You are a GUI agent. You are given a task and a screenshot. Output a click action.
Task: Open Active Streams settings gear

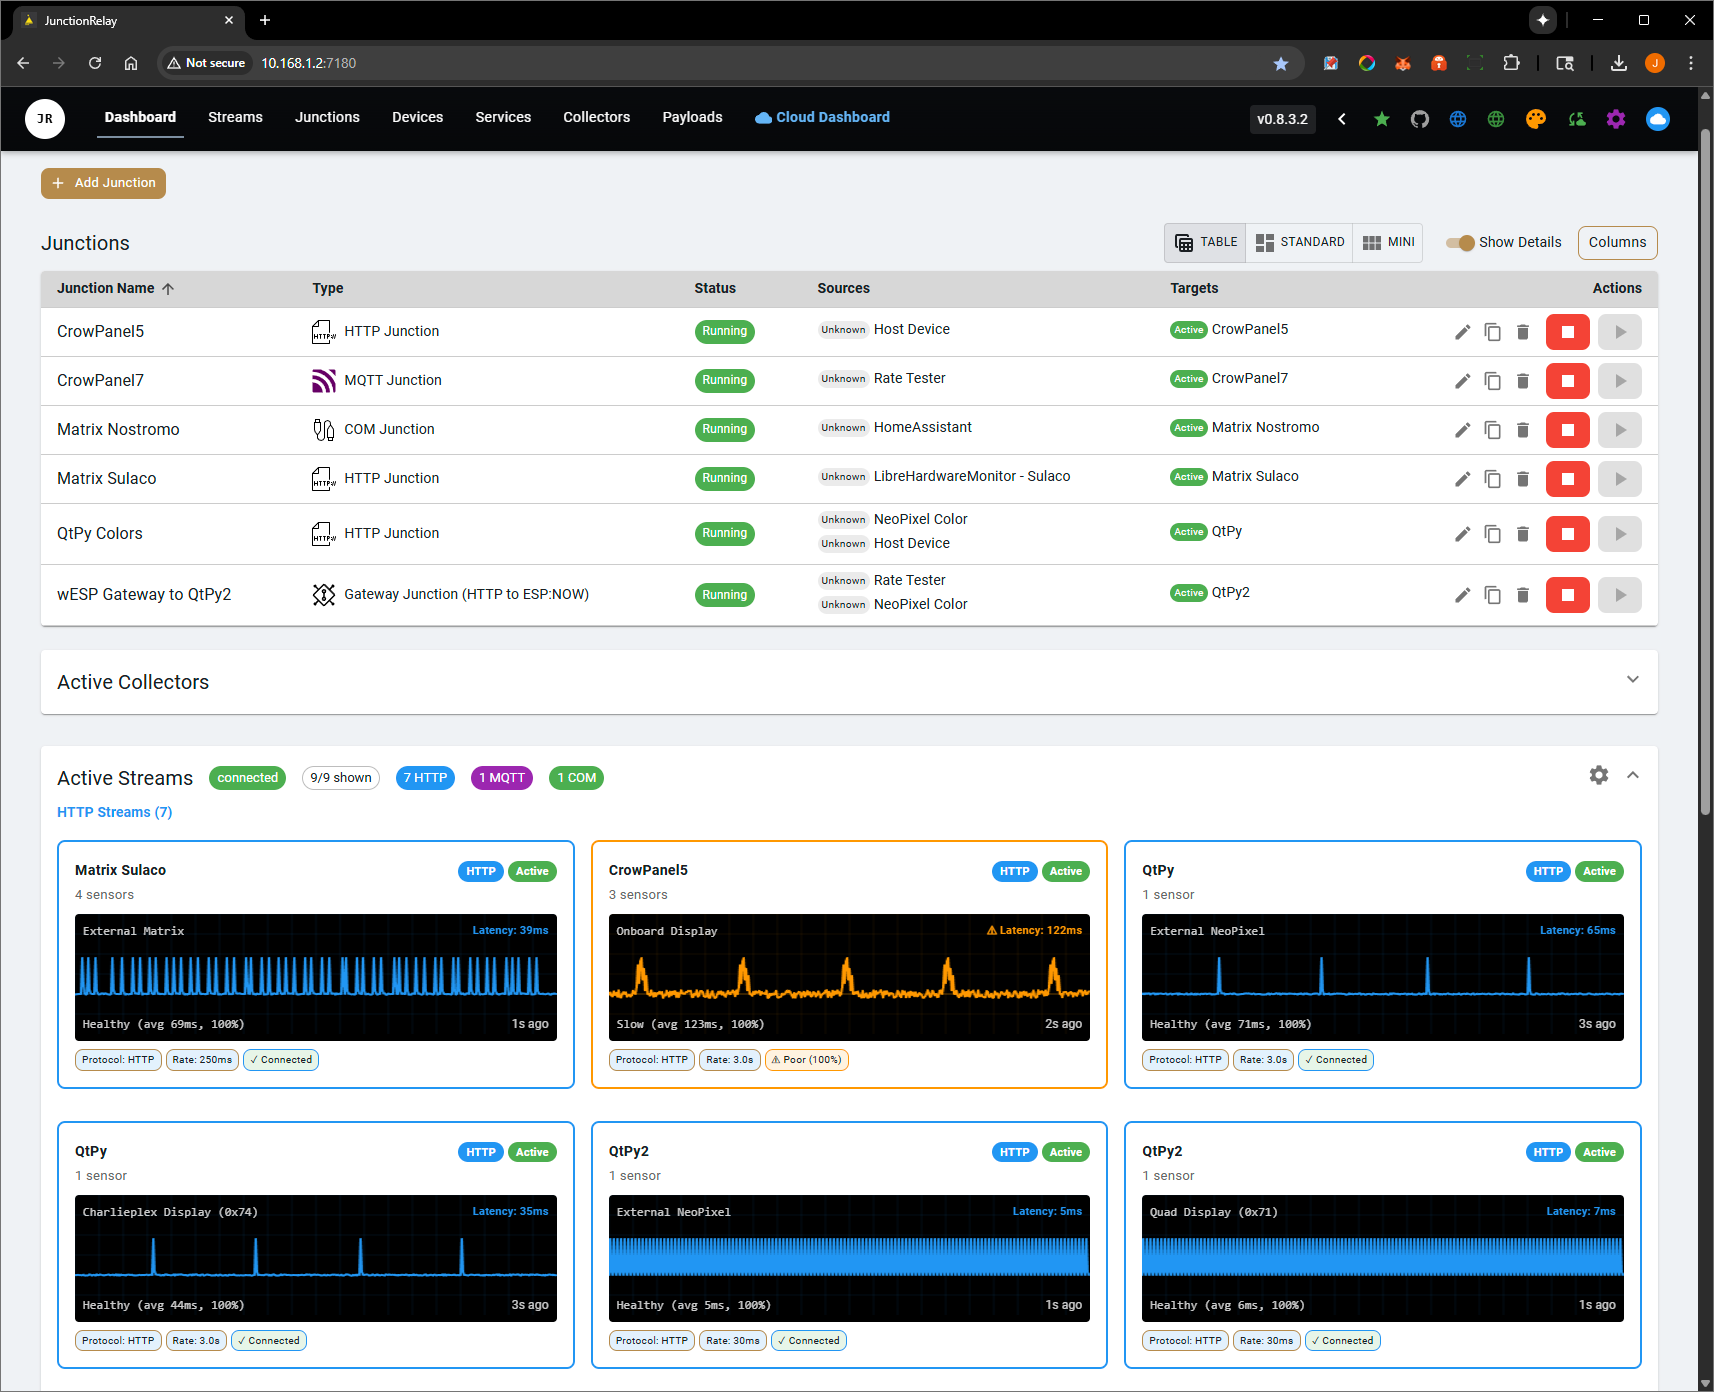click(1598, 775)
